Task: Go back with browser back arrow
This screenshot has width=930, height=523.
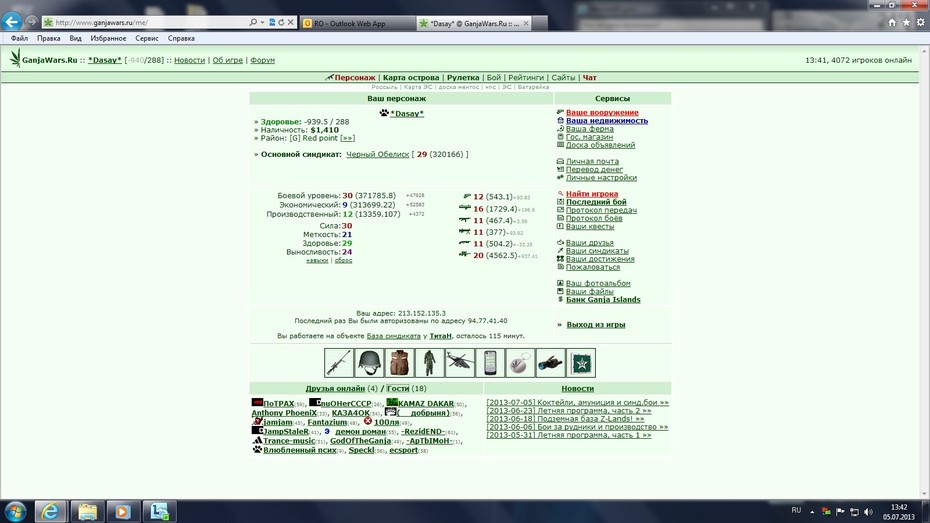Action: [x=11, y=22]
